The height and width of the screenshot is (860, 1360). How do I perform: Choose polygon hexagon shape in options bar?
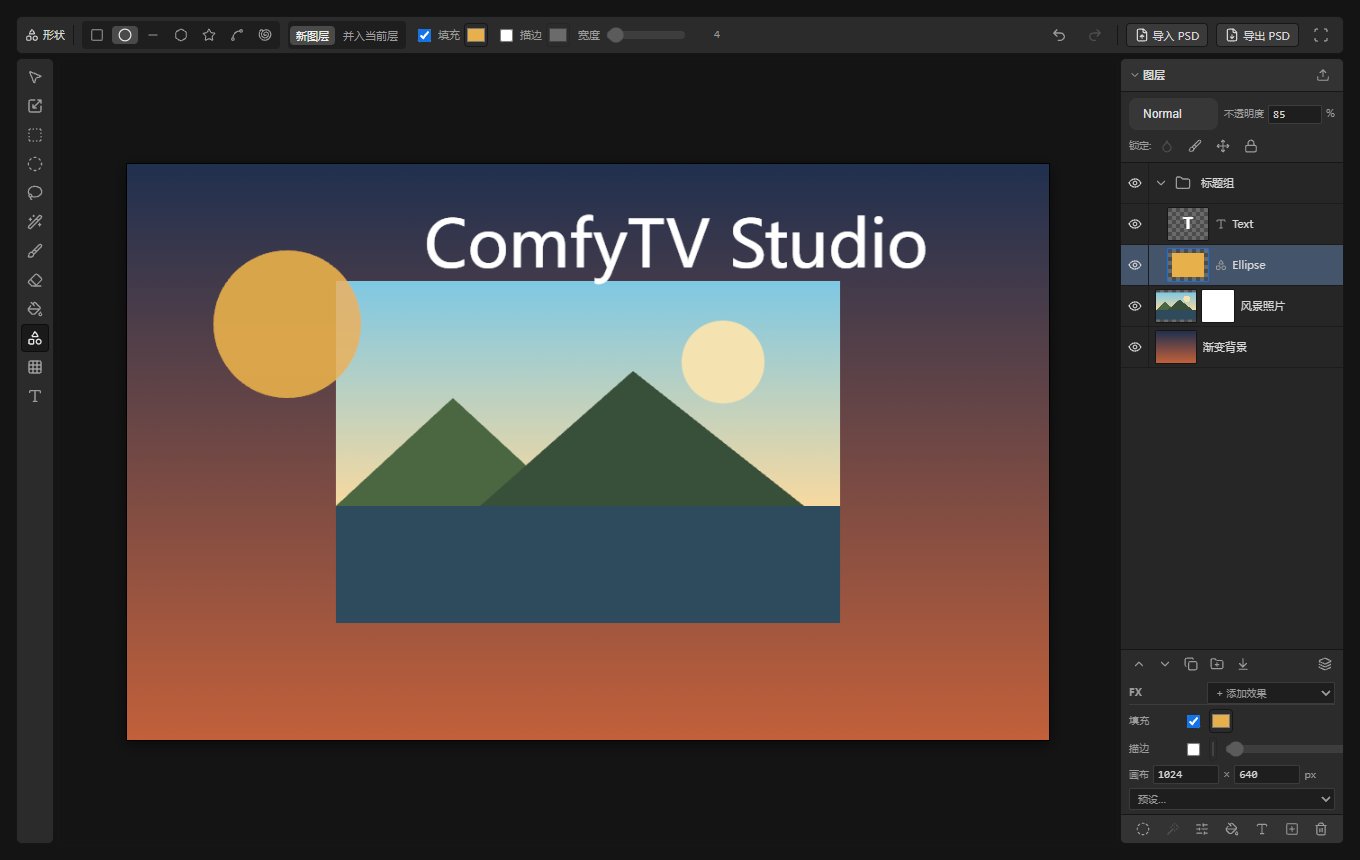(x=181, y=35)
